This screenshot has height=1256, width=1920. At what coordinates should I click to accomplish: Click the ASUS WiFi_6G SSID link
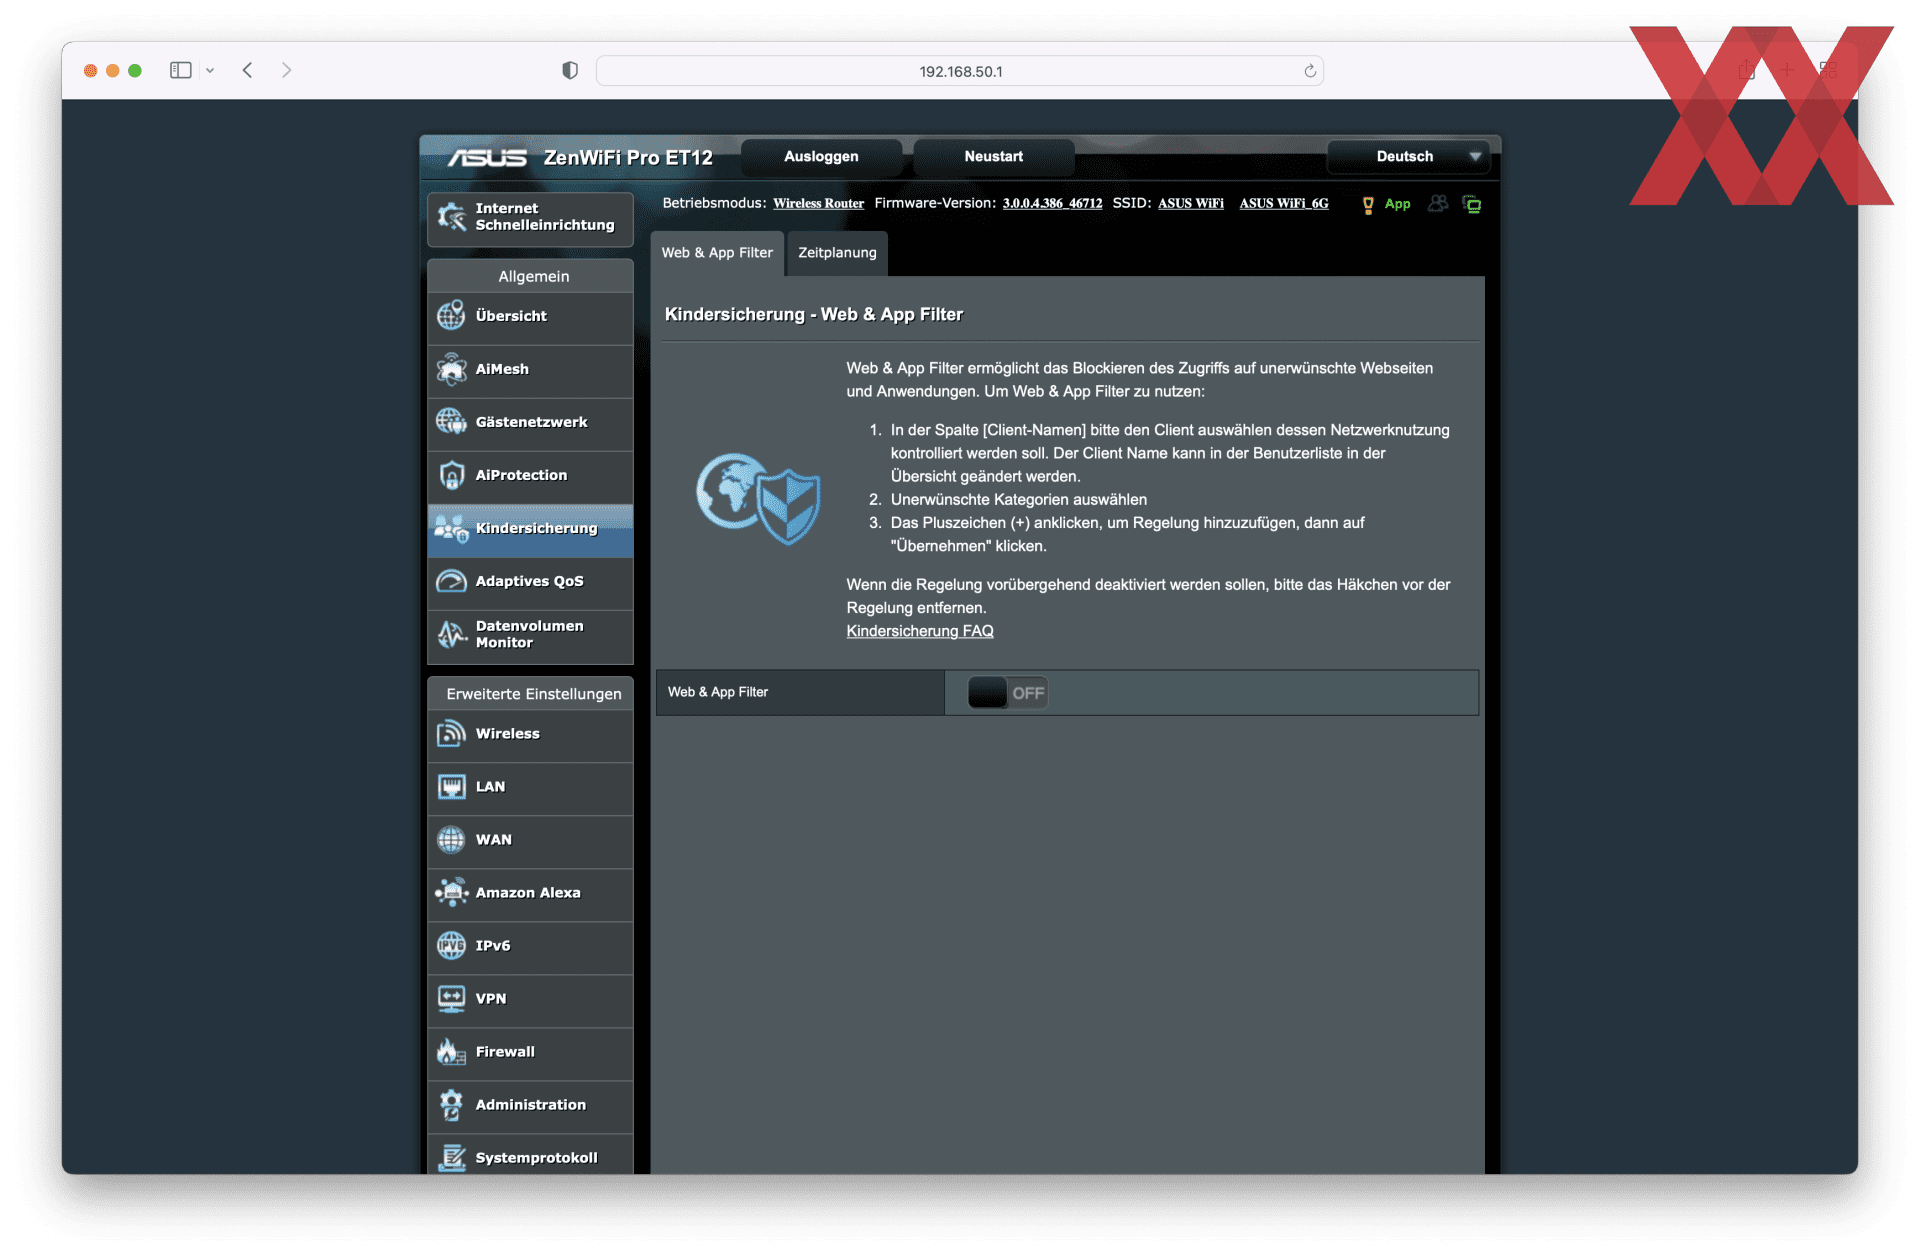coord(1284,203)
